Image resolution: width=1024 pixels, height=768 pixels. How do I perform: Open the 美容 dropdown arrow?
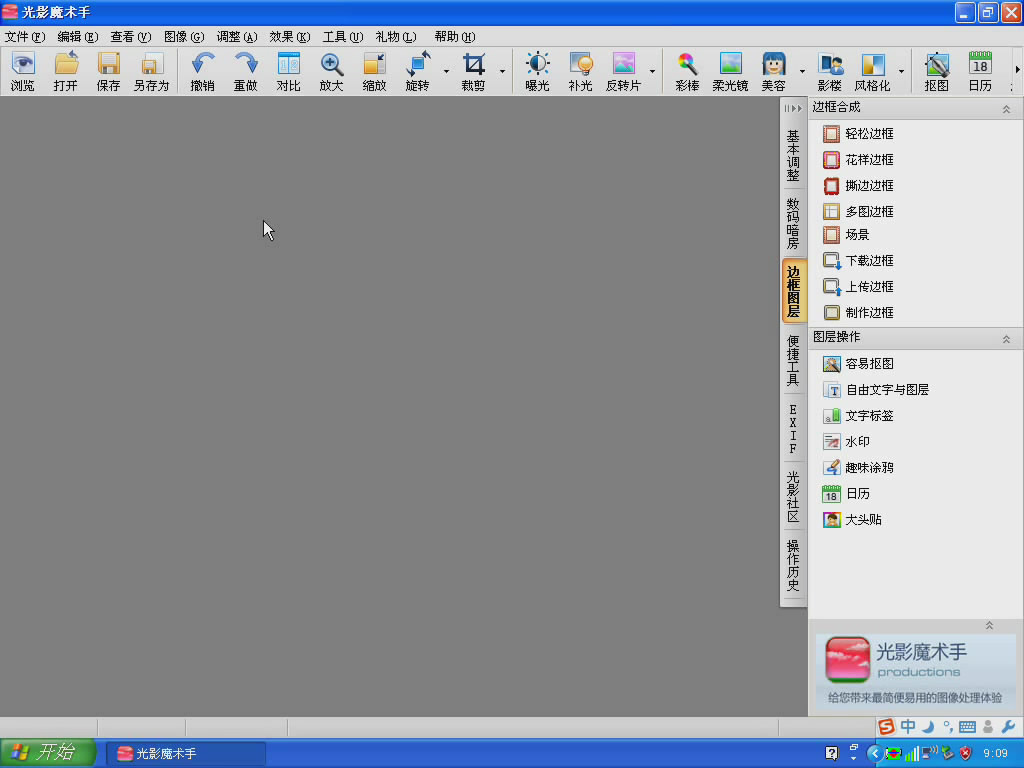(802, 71)
